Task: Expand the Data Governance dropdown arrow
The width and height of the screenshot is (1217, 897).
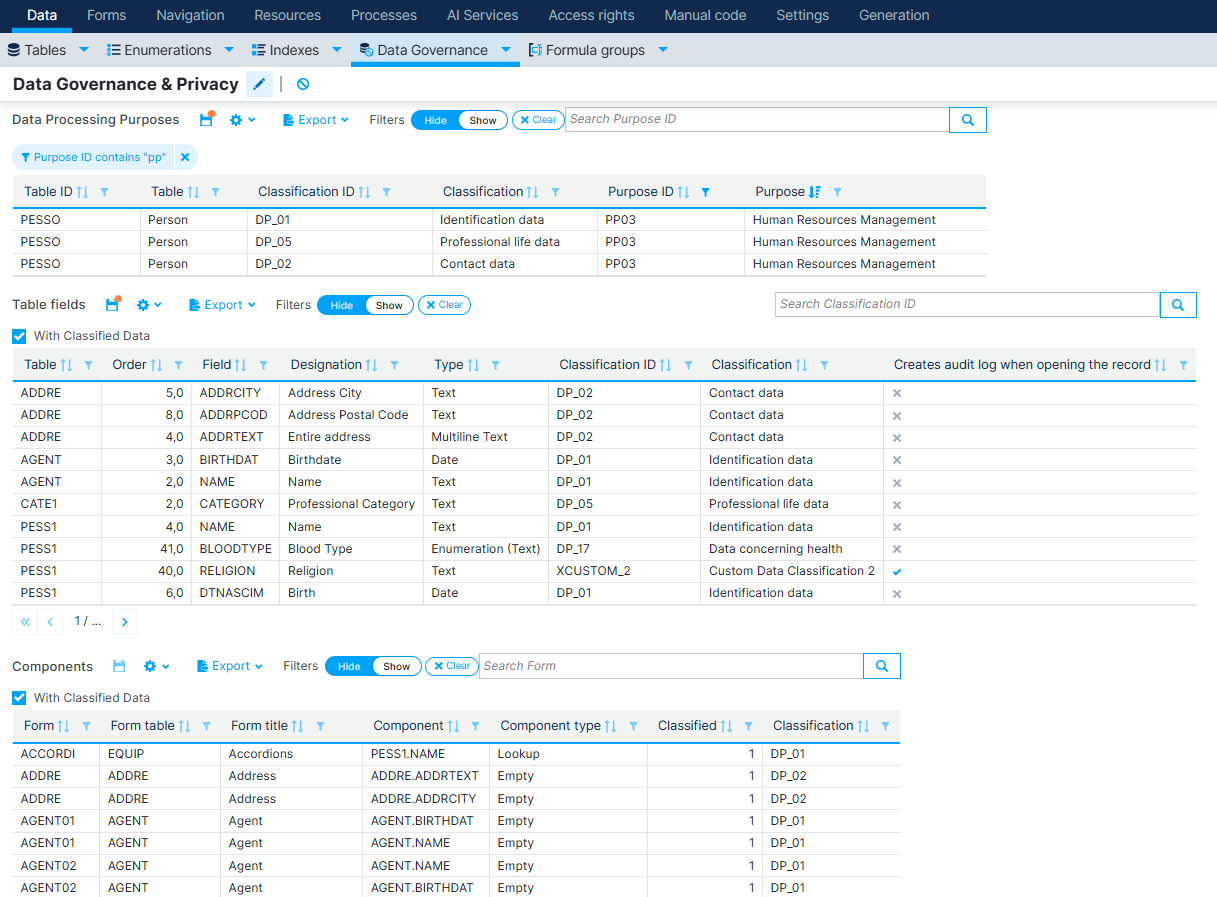Action: [x=506, y=50]
